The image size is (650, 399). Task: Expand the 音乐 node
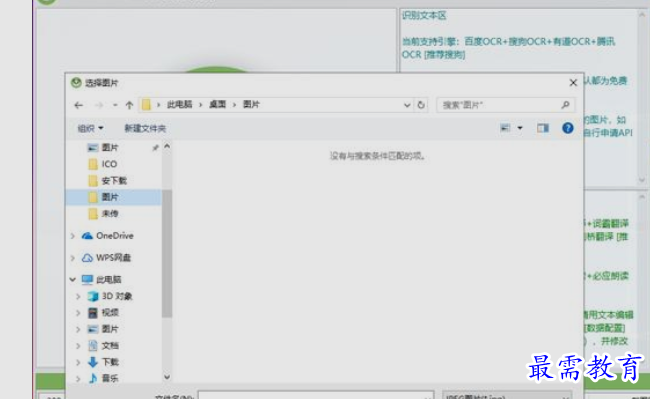click(x=78, y=378)
